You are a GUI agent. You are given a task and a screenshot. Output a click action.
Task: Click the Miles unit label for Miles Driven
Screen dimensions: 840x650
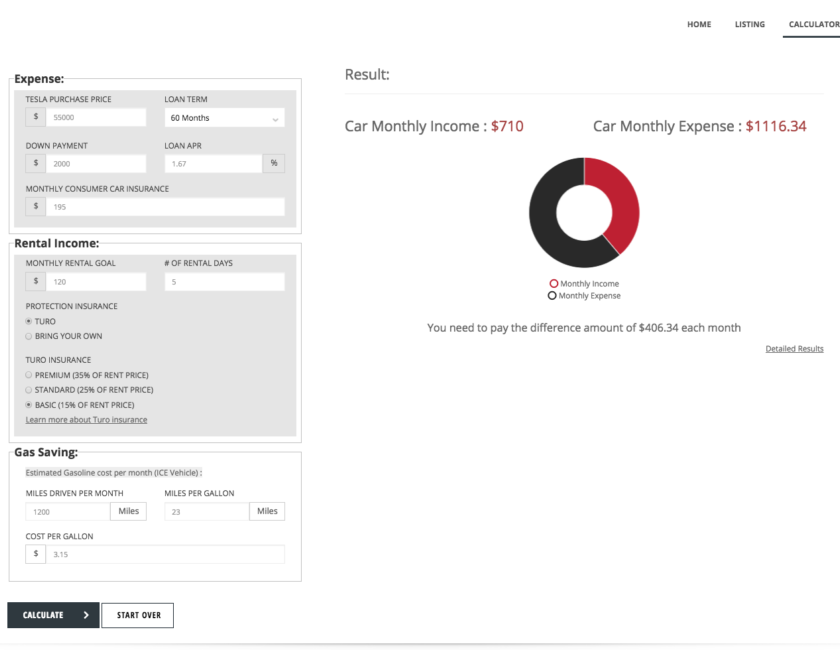129,511
